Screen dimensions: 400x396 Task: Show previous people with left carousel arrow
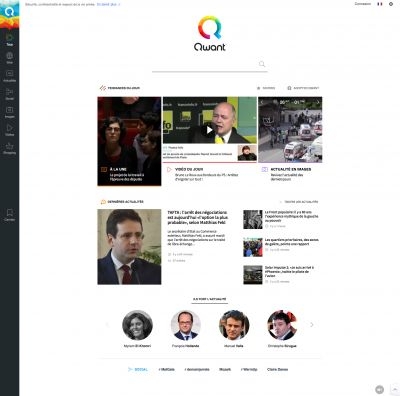pos(107,325)
